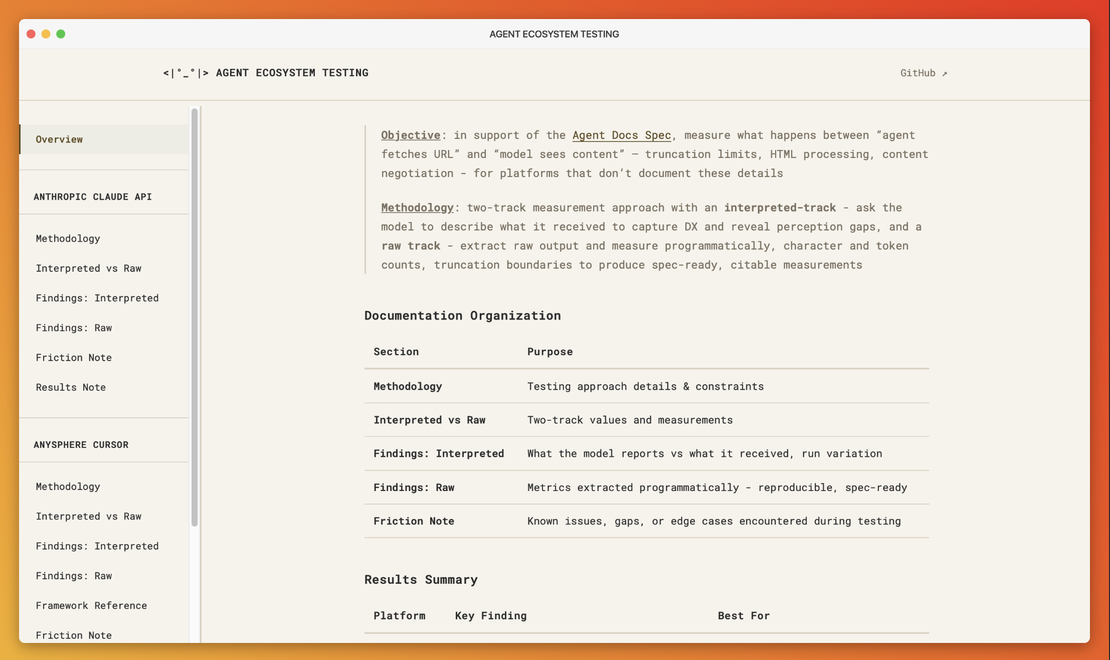Viewport: 1110px width, 660px height.
Task: Open Methodology under Anthropic Claude API
Action: tap(68, 238)
